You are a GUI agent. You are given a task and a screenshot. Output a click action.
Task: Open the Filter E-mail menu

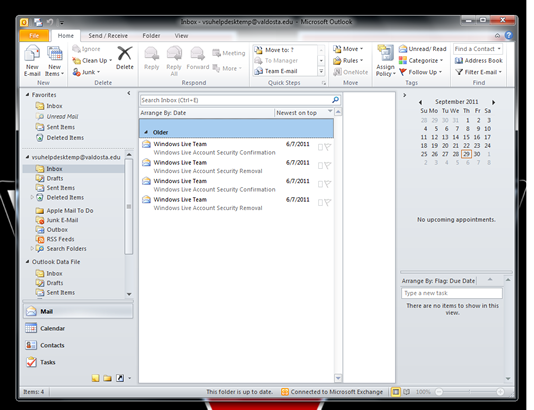(478, 72)
